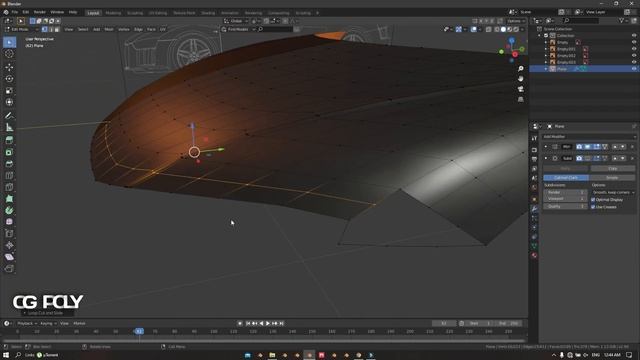640x360 pixels.
Task: Open the Global transform orientation dropdown
Action: pyautogui.click(x=236, y=21)
